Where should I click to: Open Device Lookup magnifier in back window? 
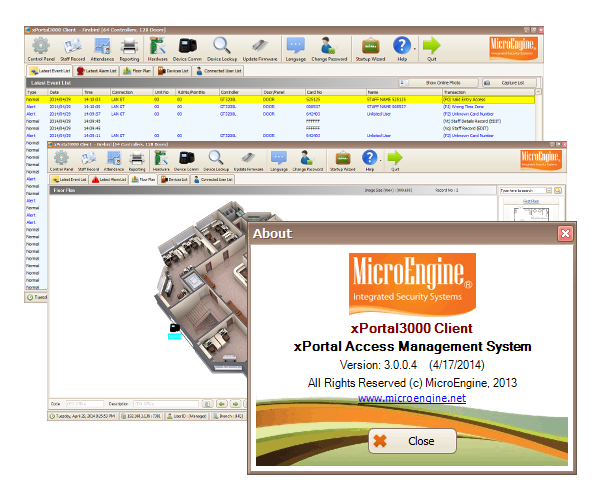click(x=222, y=49)
